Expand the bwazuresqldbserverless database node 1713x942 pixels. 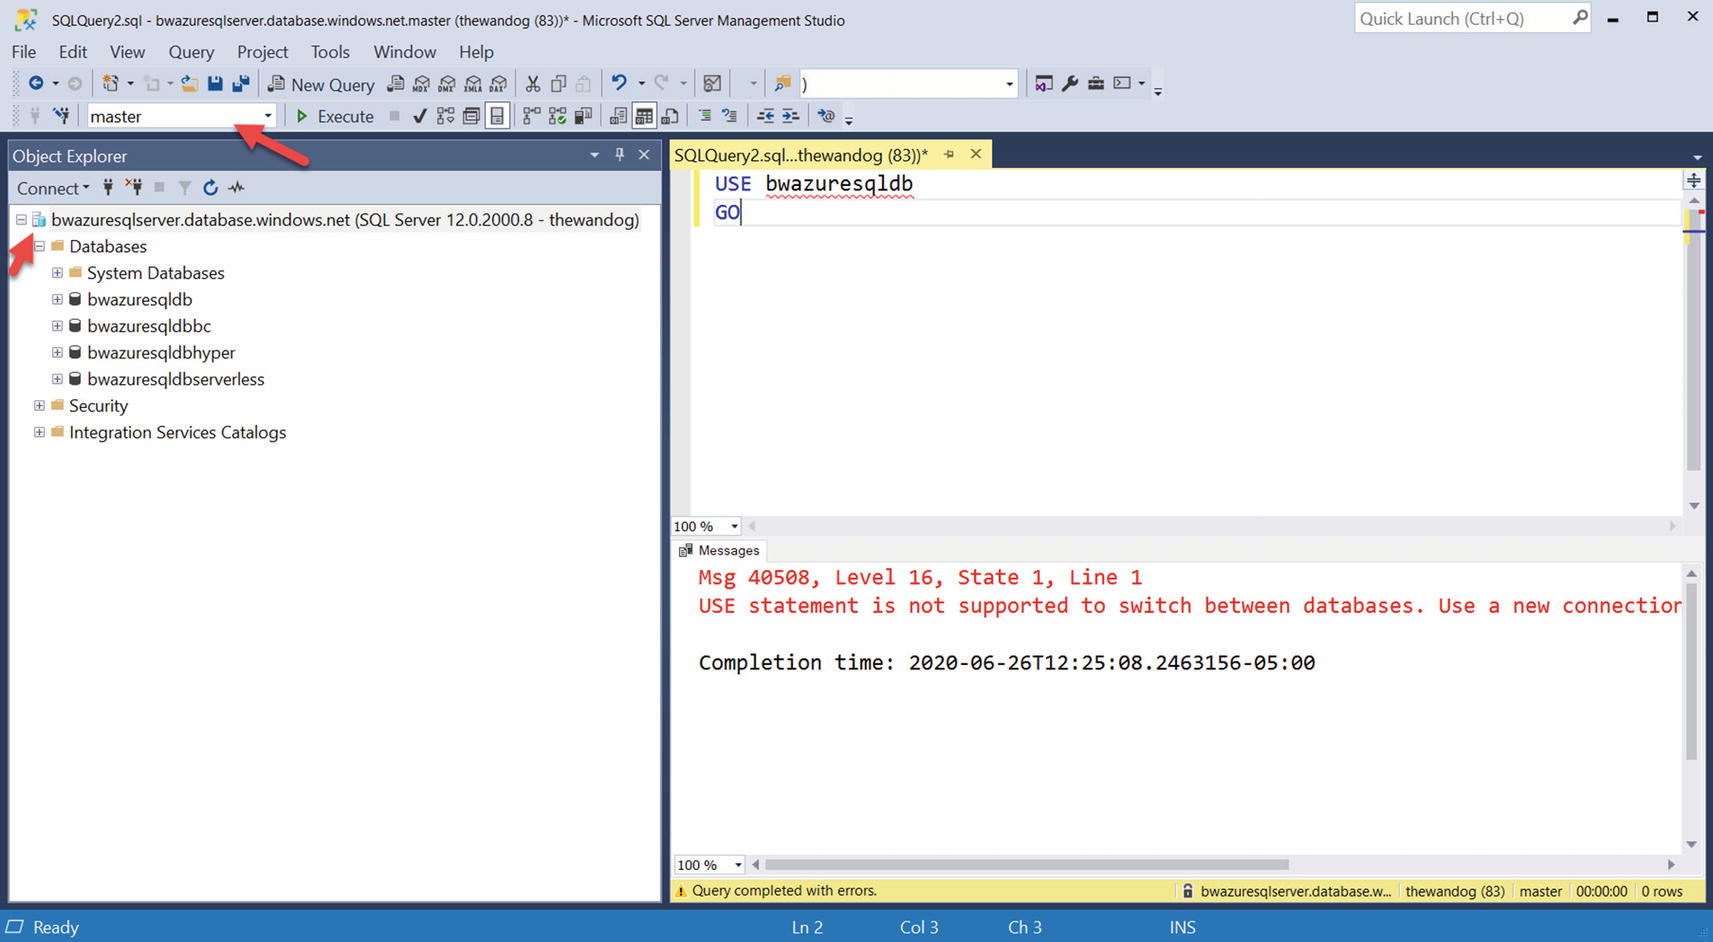57,379
